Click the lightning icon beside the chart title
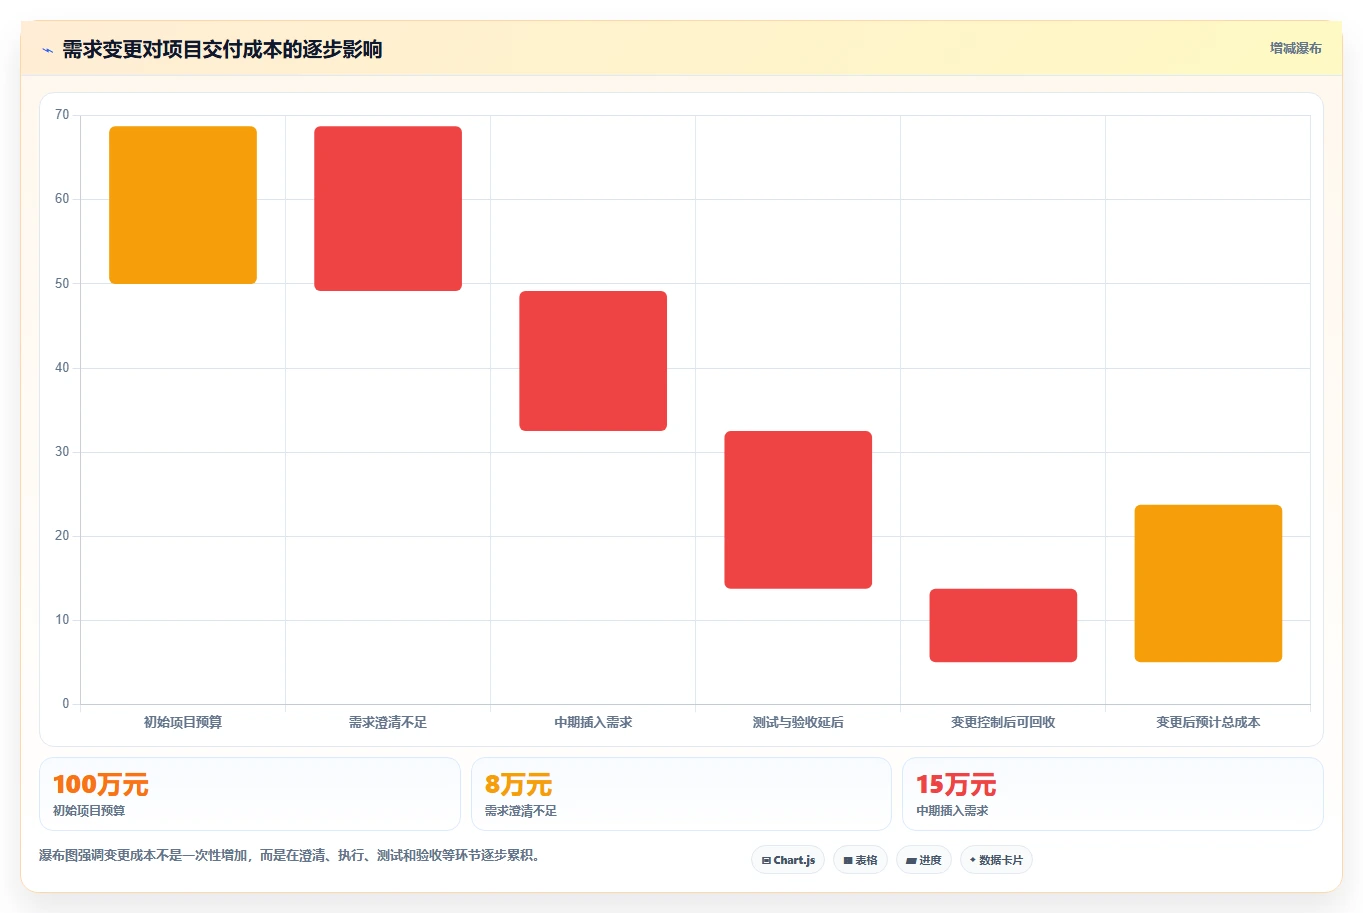 (47, 50)
